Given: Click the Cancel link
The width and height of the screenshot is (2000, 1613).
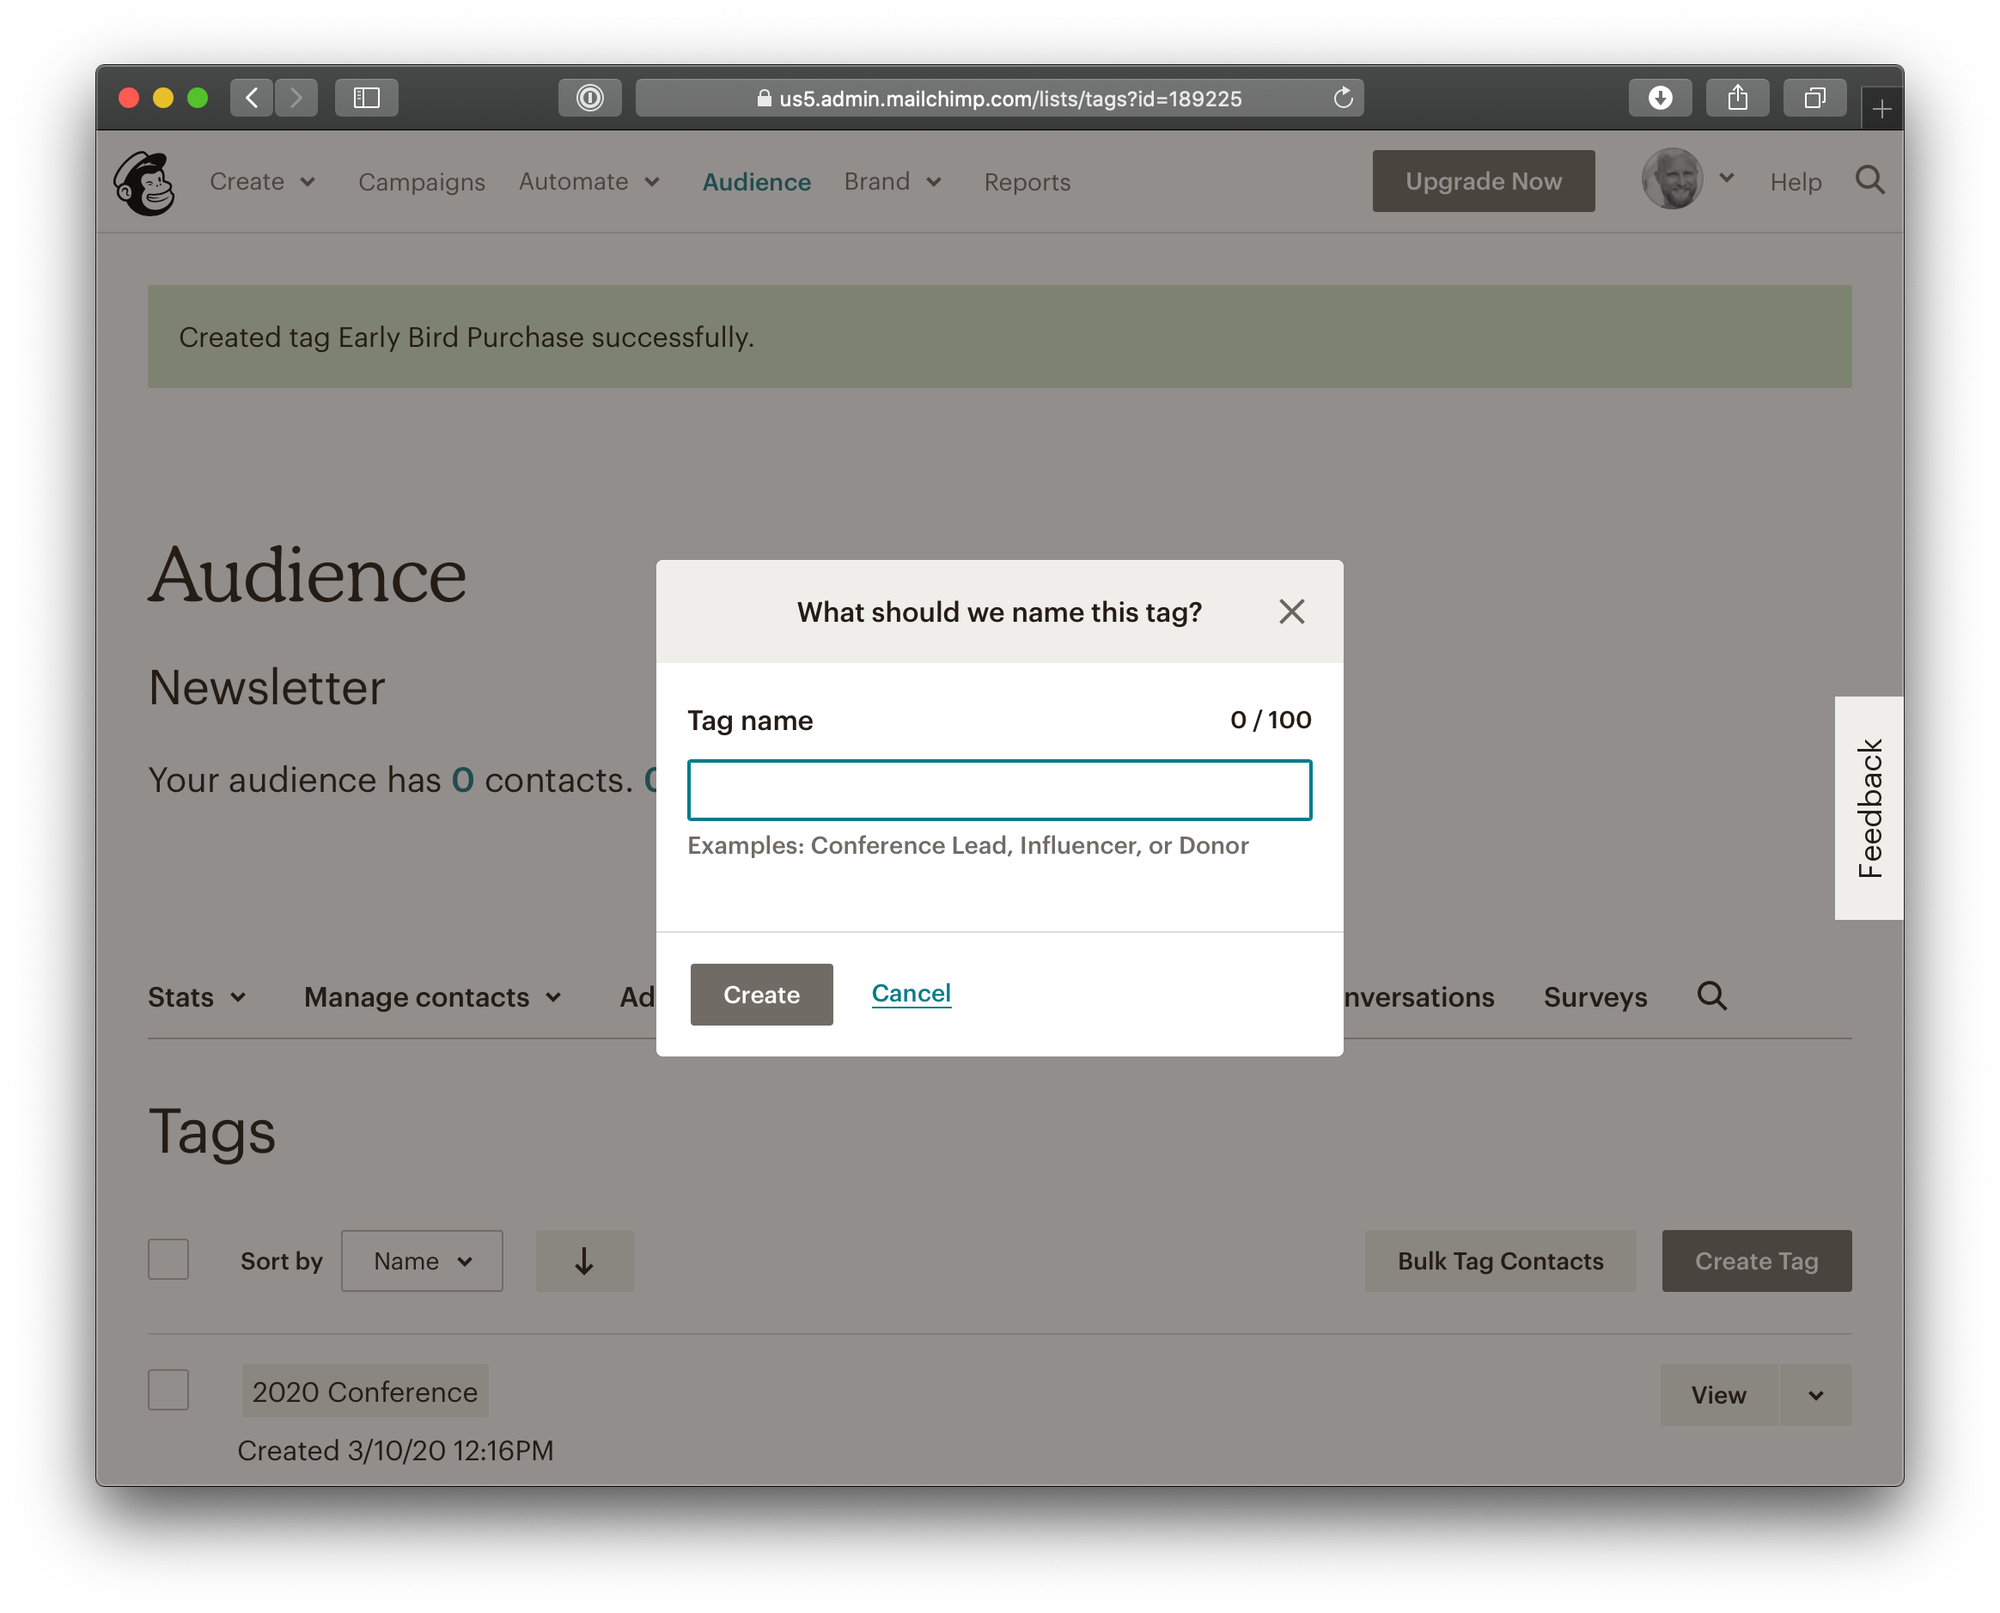Looking at the screenshot, I should coord(911,993).
